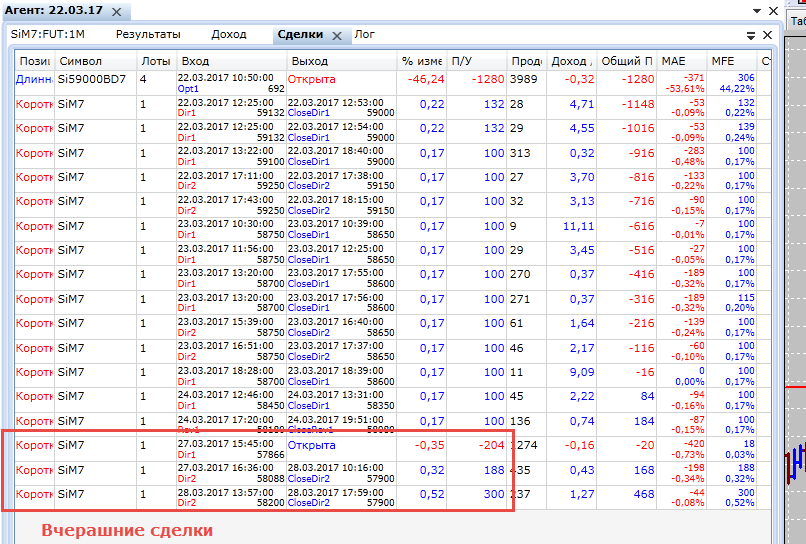Image resolution: width=806 pixels, height=544 pixels.
Task: Sort by Общий П column header
Action: (x=627, y=61)
